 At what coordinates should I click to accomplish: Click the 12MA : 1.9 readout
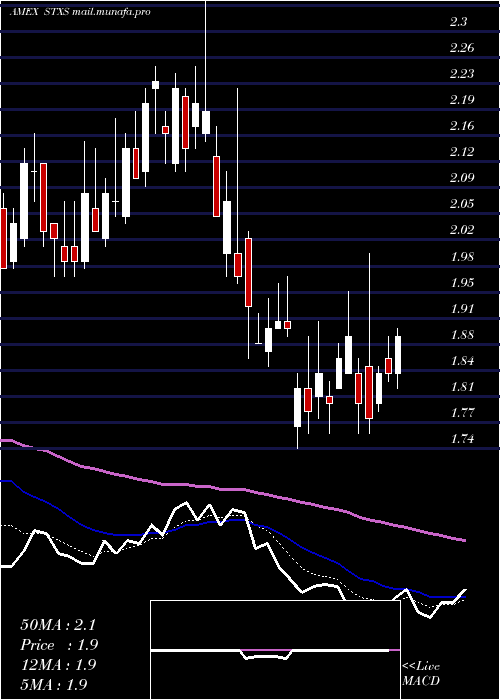tap(58, 665)
